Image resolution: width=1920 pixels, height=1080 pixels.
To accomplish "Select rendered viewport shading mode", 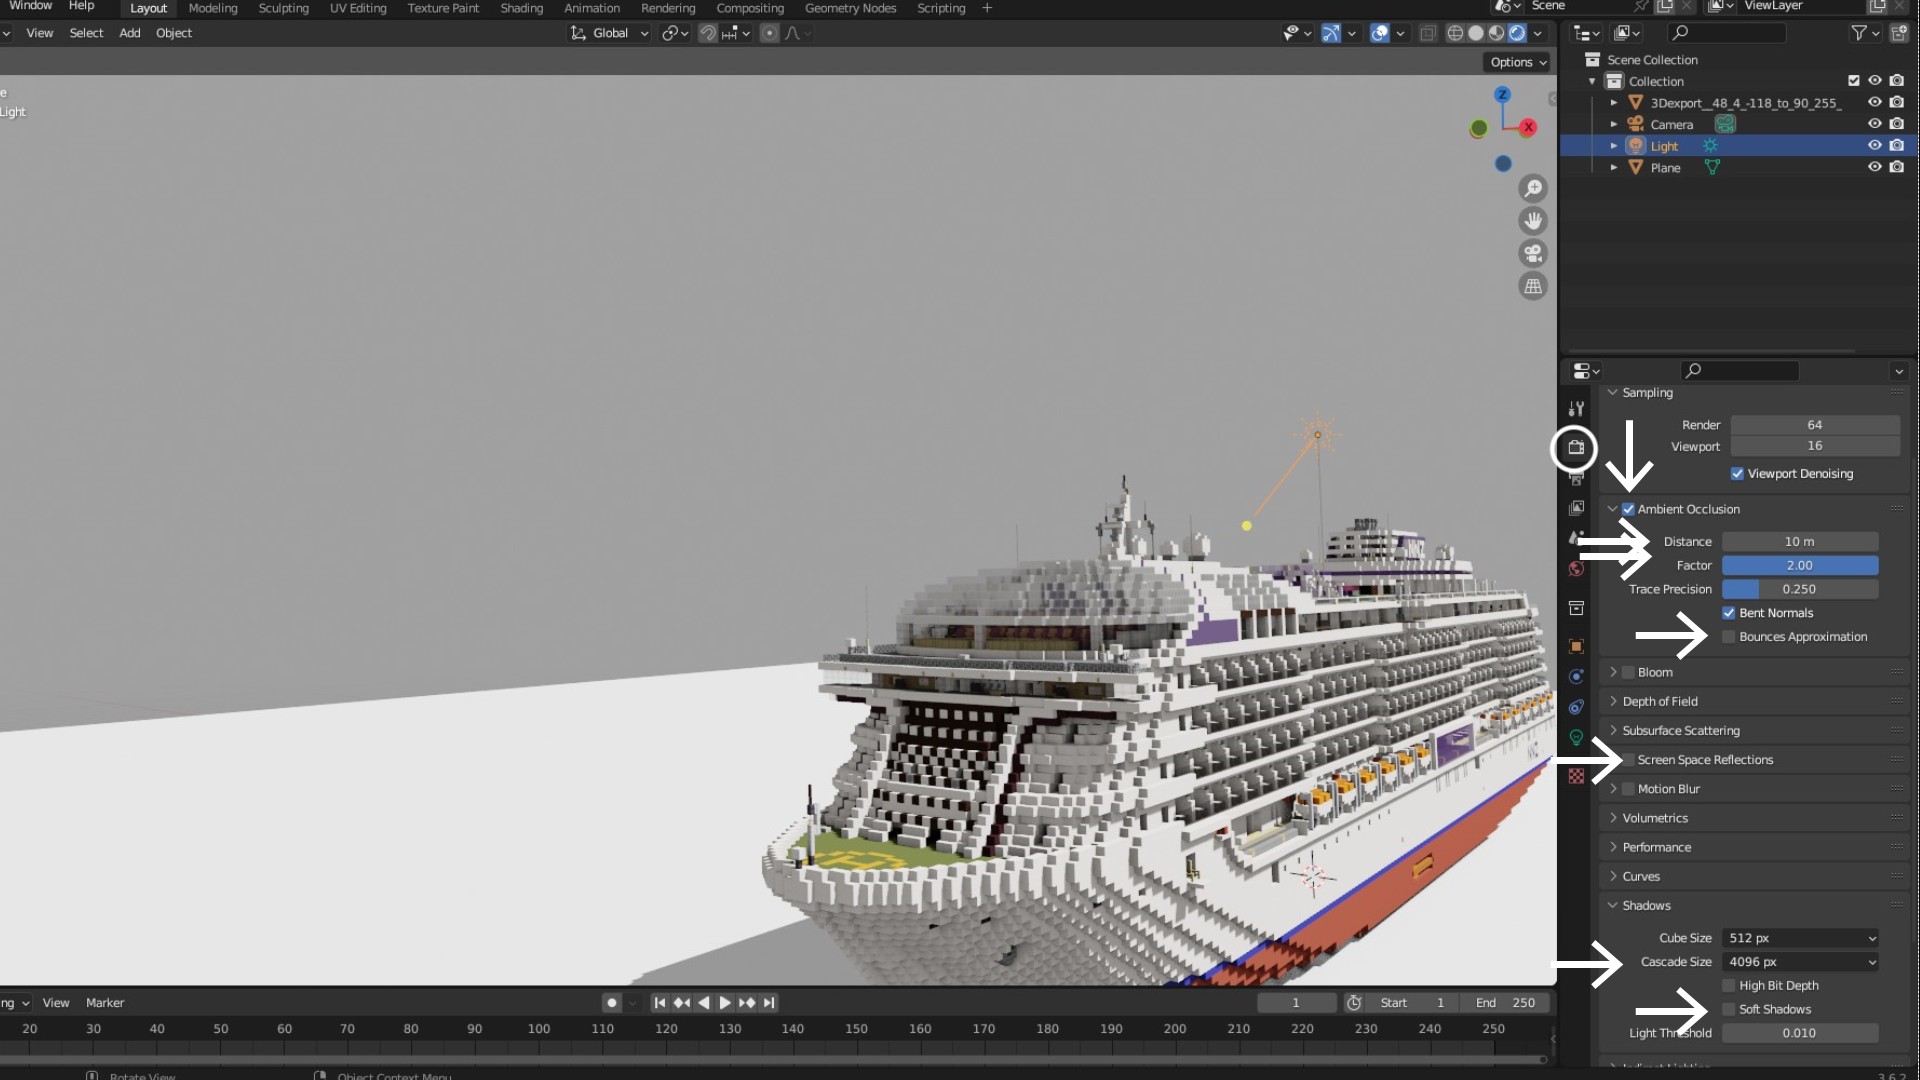I will [1517, 33].
